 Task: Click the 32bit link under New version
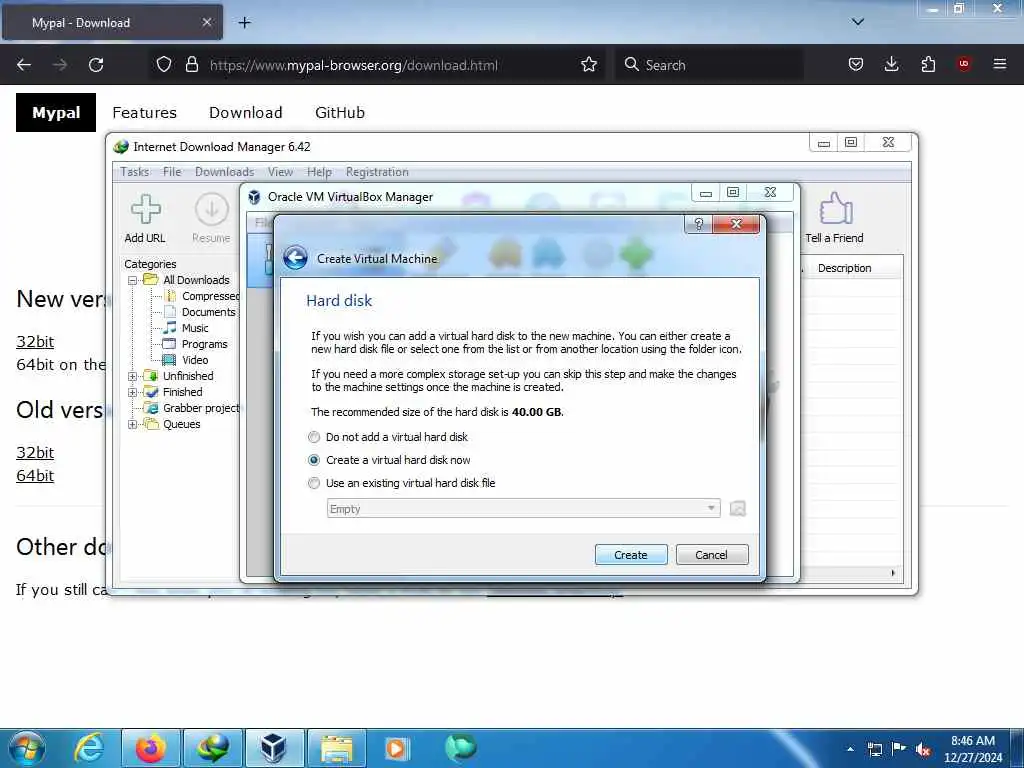click(x=35, y=342)
